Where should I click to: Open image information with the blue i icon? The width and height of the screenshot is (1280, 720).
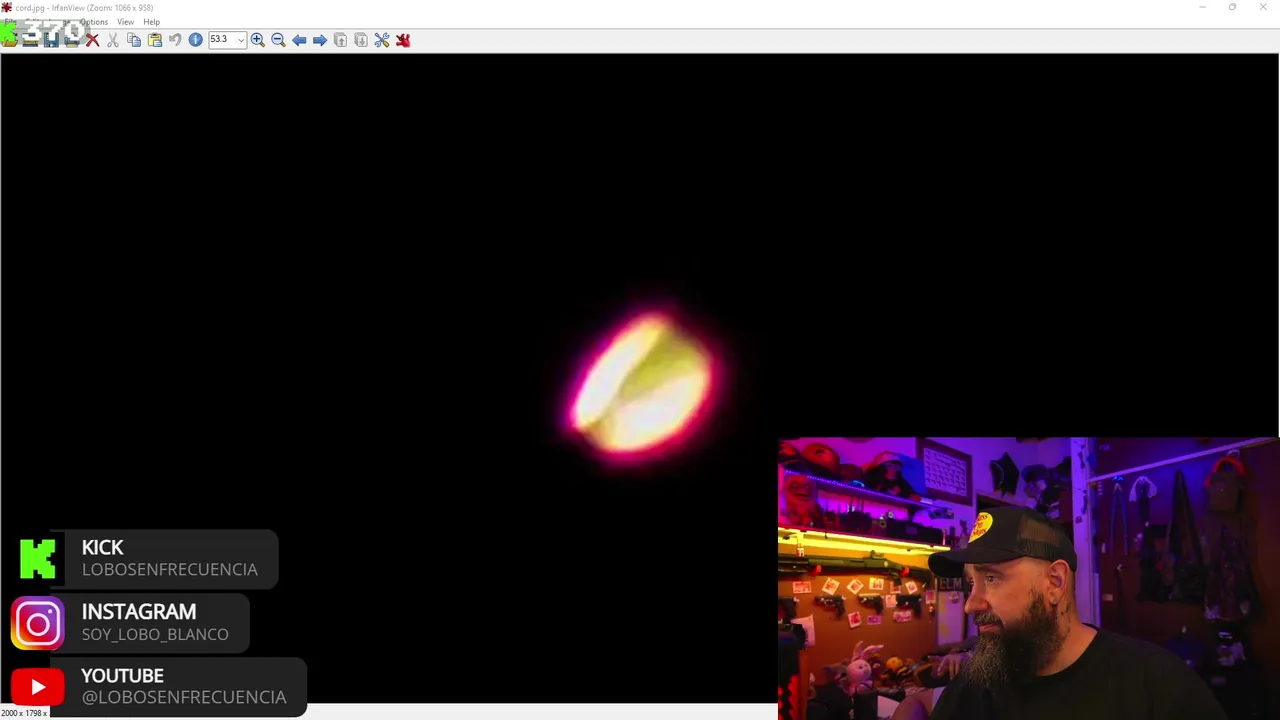195,40
